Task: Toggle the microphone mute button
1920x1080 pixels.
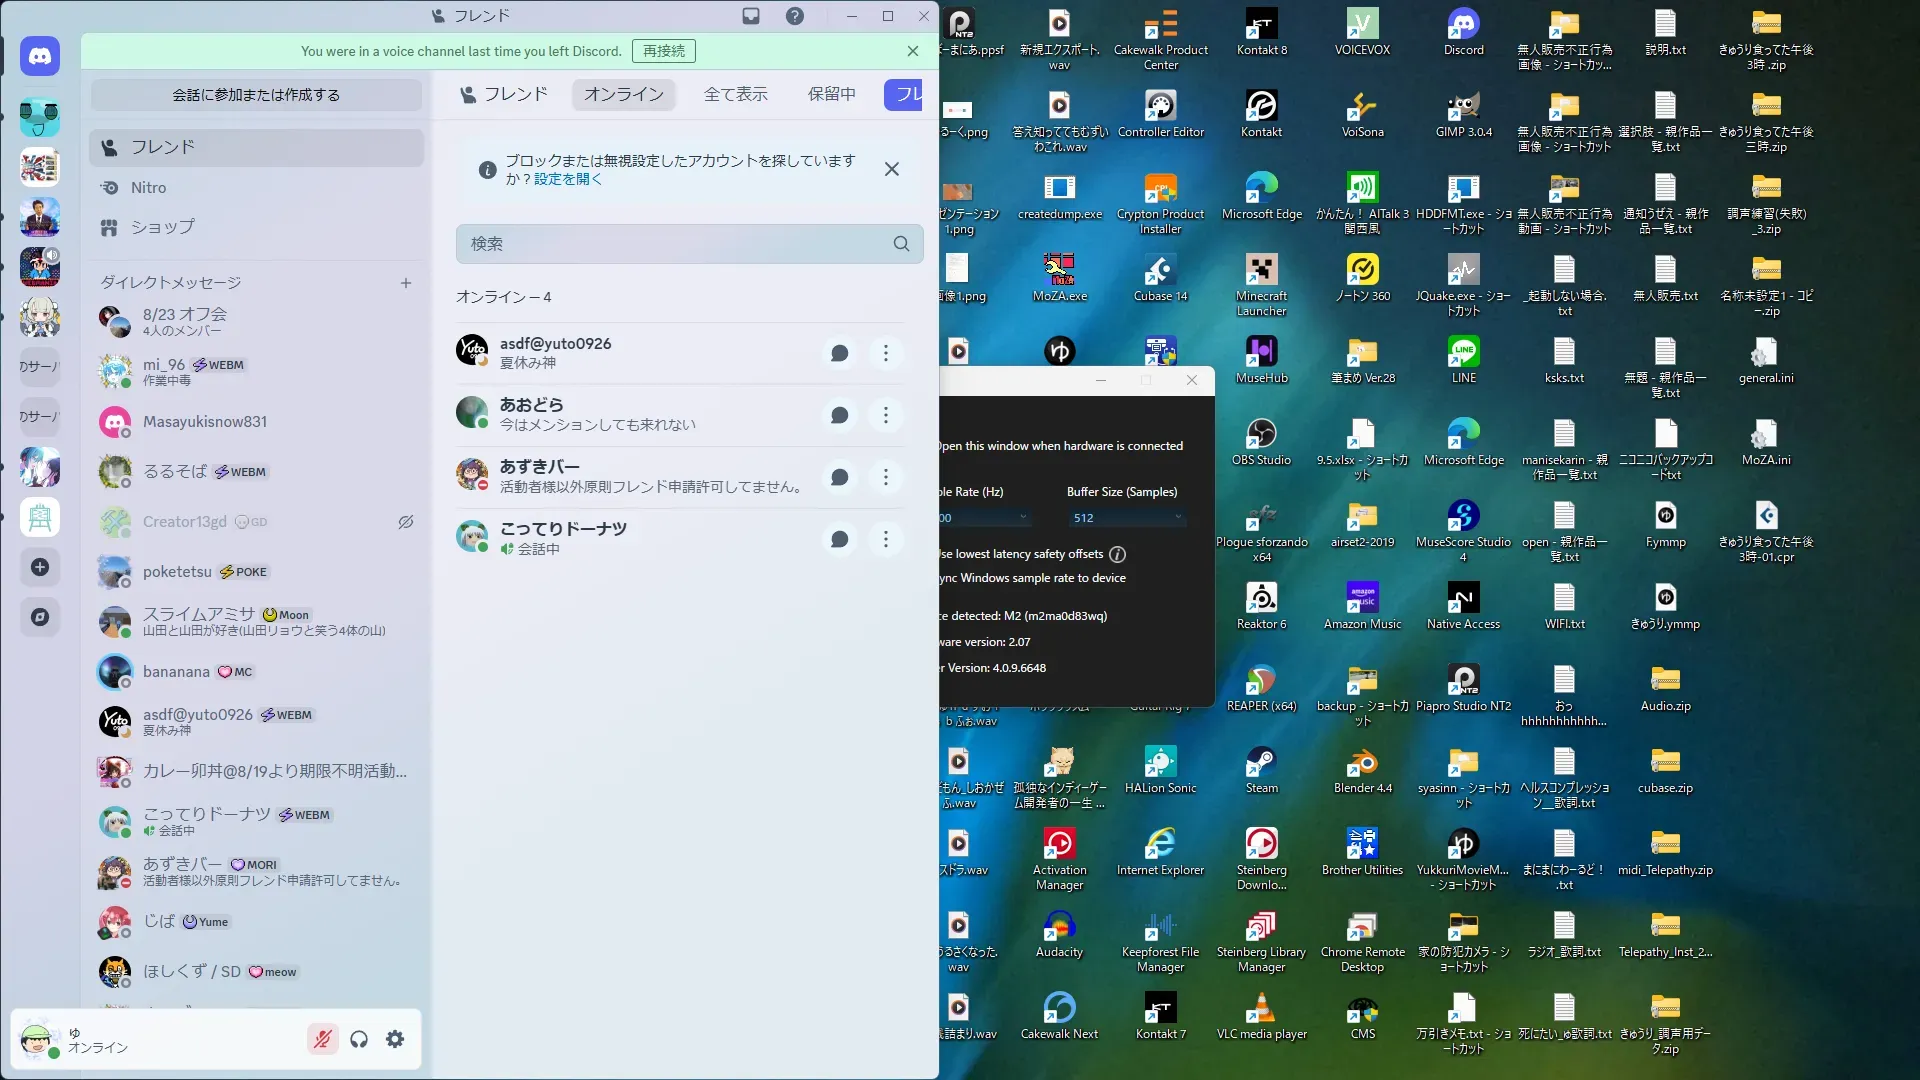Action: [322, 1039]
